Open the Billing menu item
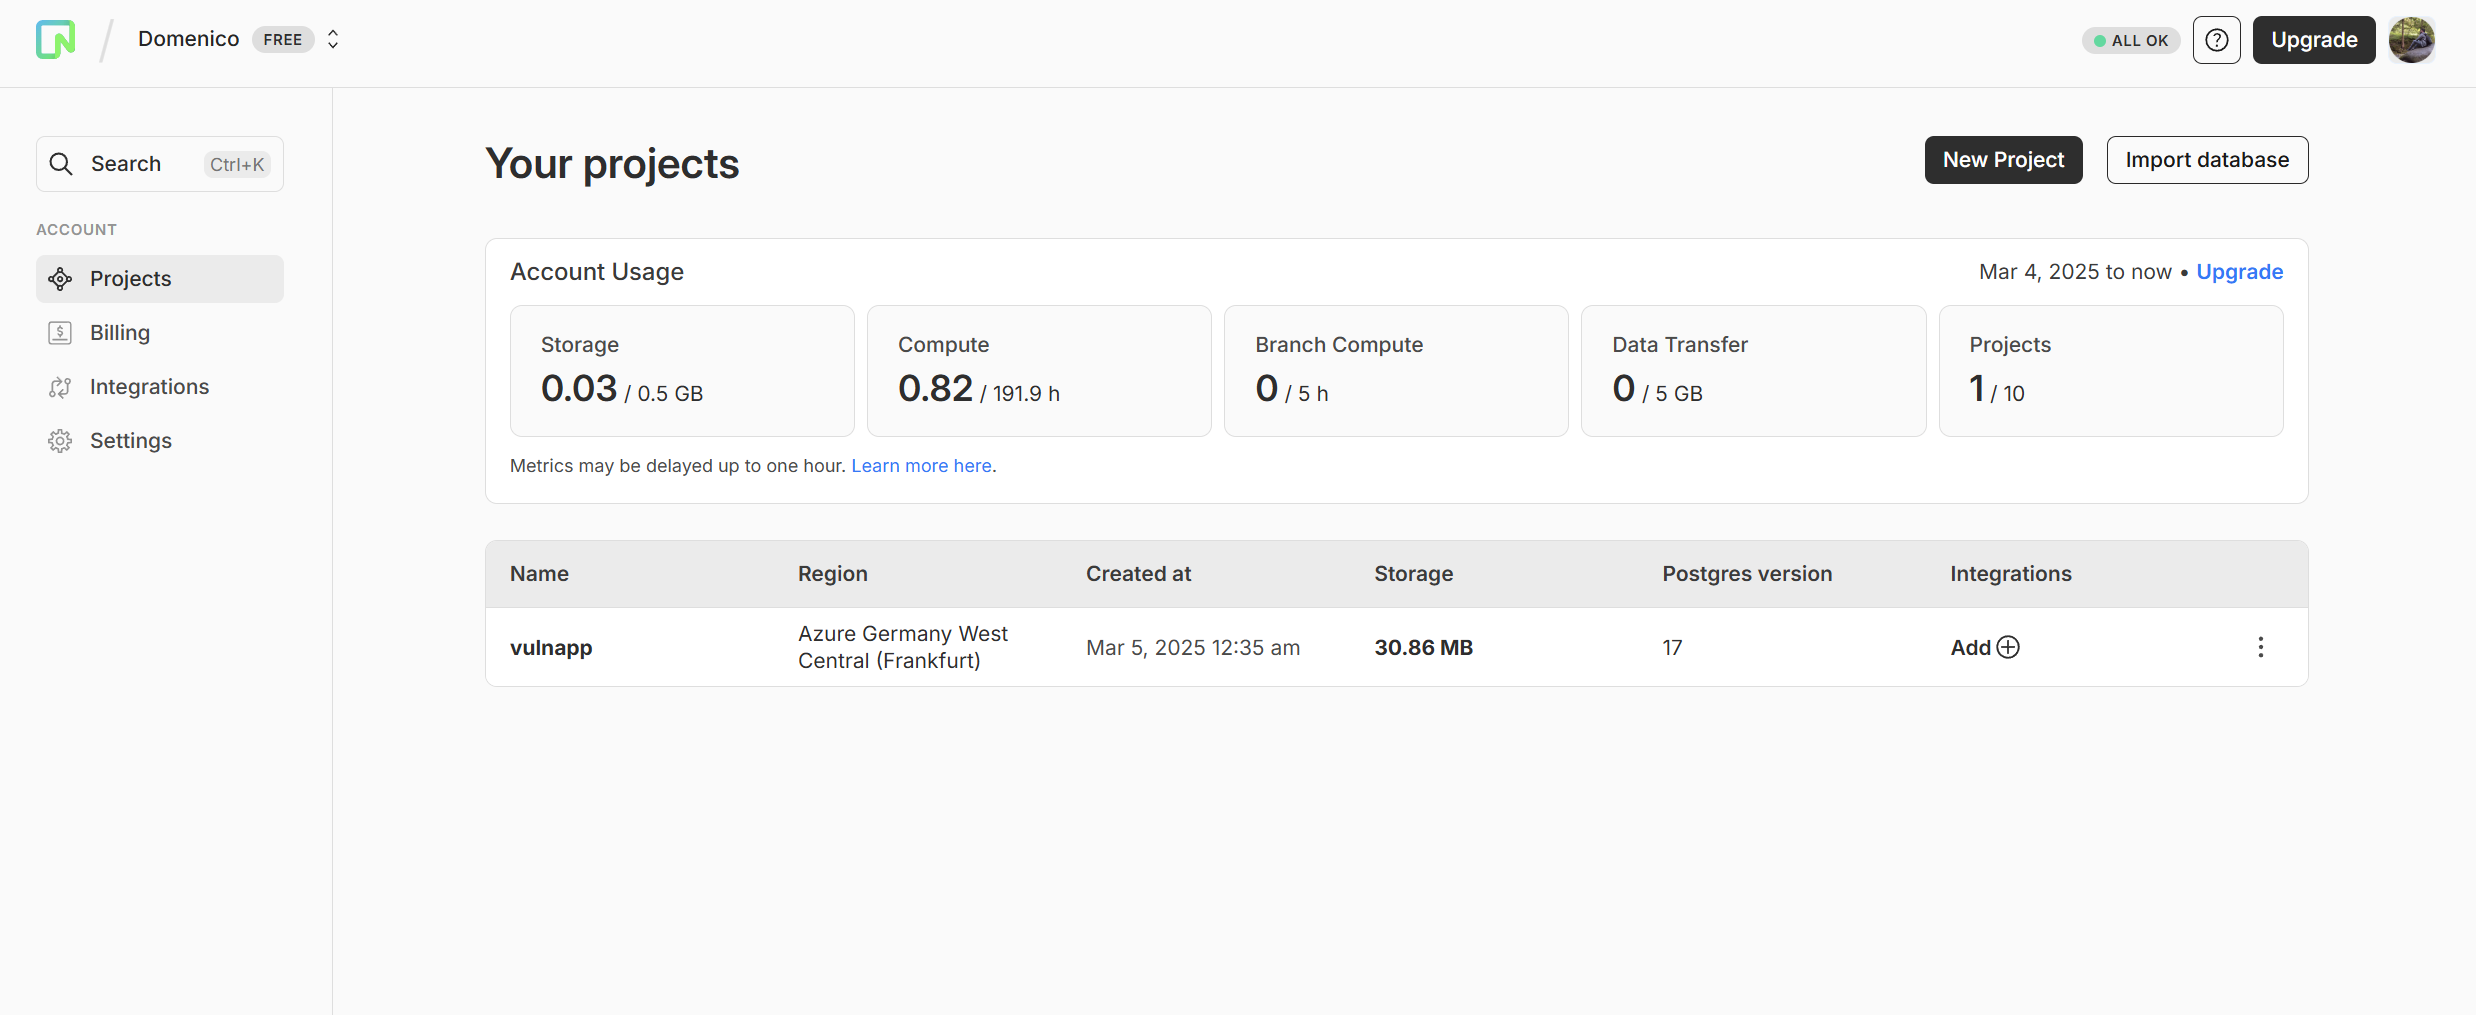The image size is (2476, 1015). (120, 333)
